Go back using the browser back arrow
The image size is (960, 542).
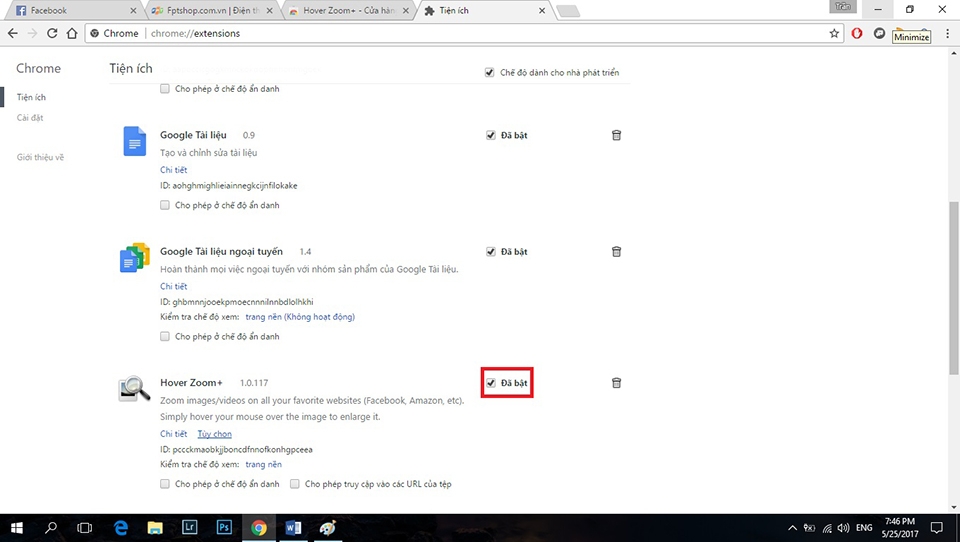pos(13,33)
